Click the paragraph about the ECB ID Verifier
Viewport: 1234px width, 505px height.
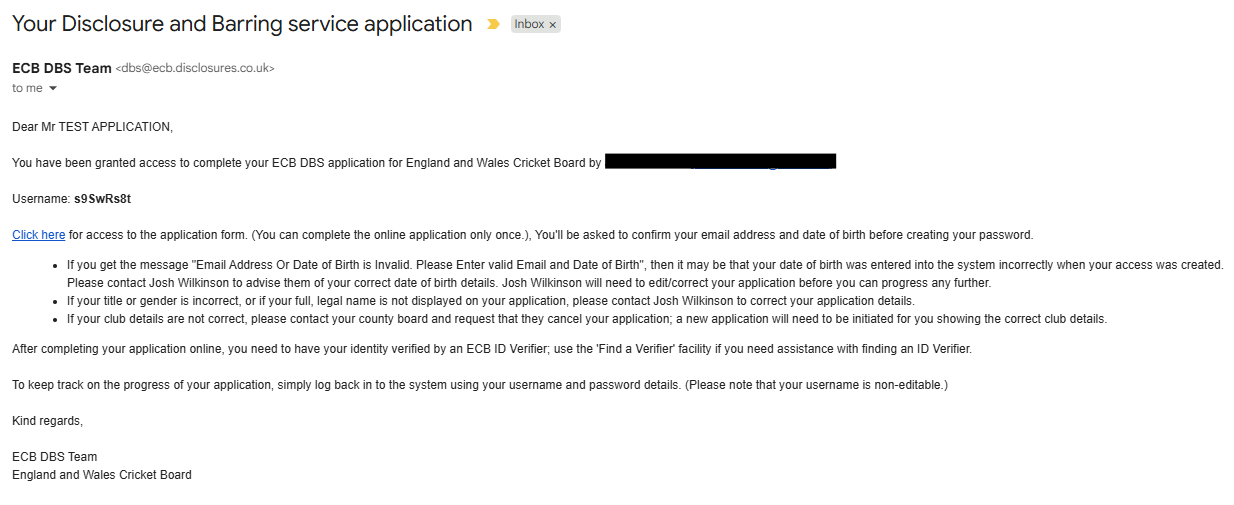click(491, 349)
